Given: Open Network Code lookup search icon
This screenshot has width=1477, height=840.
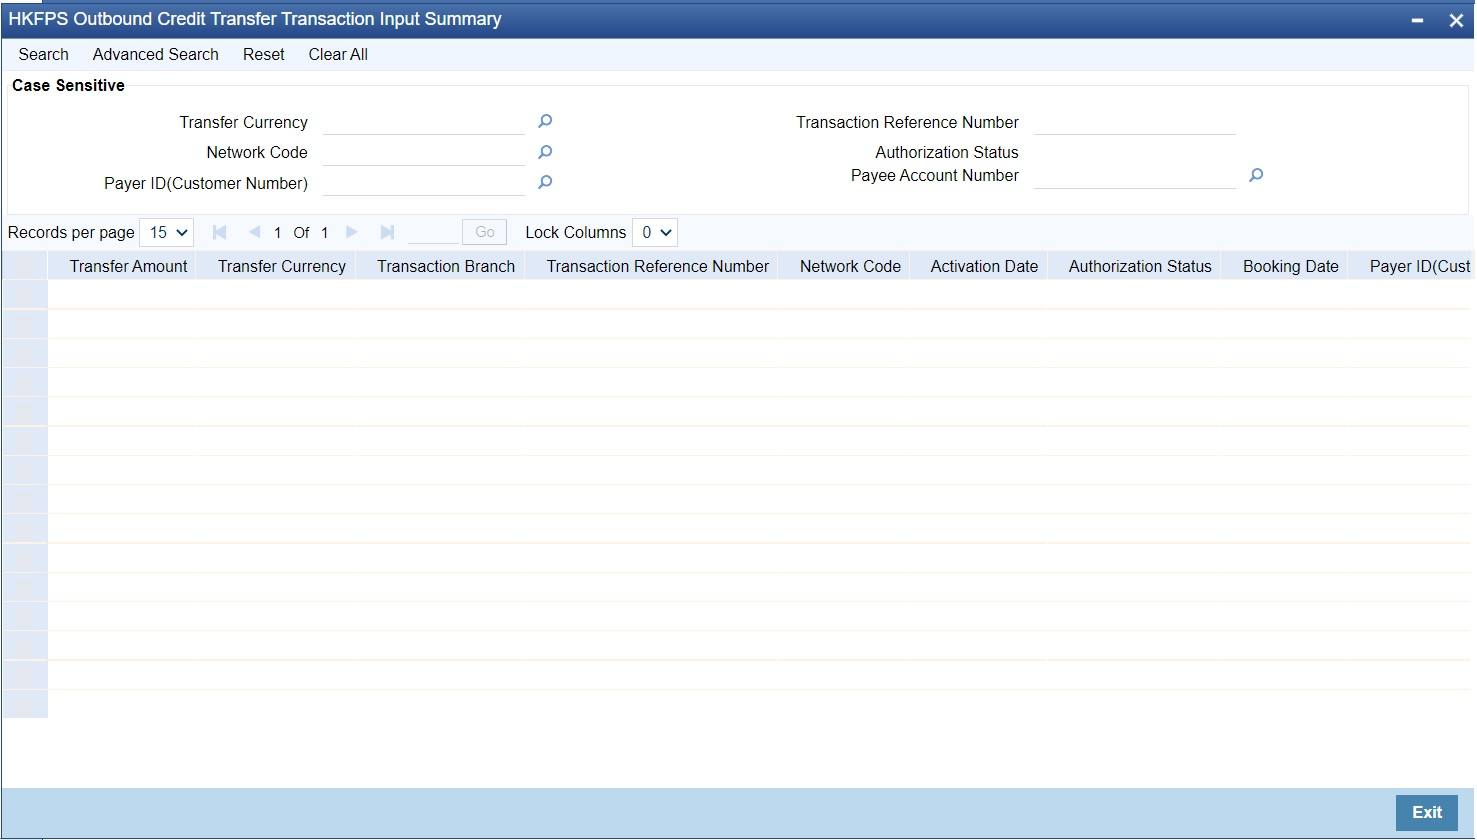Looking at the screenshot, I should 545,153.
